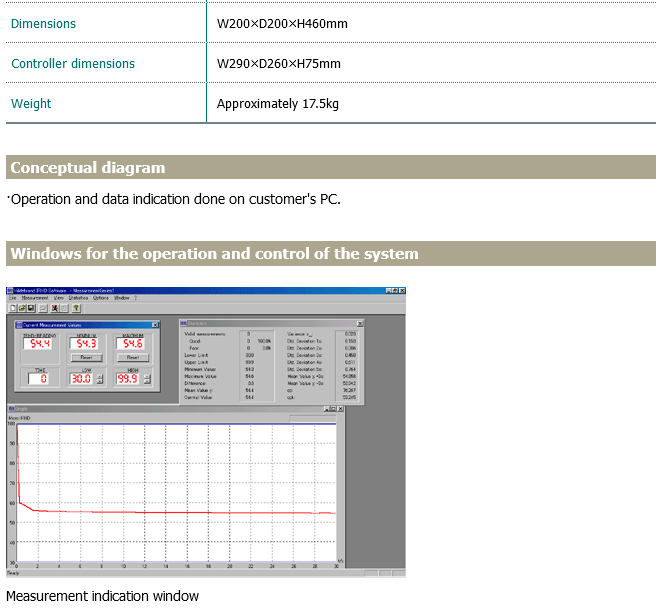The height and width of the screenshot is (610, 663).
Task: Adjust the HIGH limit spinner arrows
Action: click(145, 379)
